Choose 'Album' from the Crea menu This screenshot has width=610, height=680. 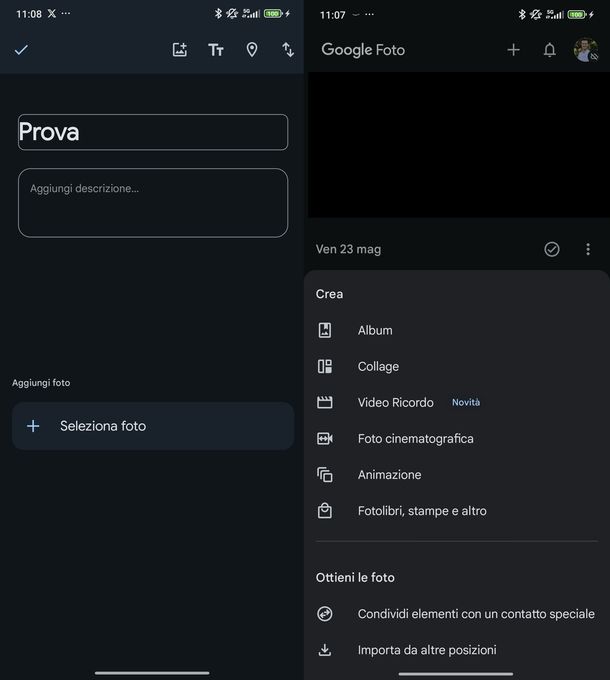(457, 330)
